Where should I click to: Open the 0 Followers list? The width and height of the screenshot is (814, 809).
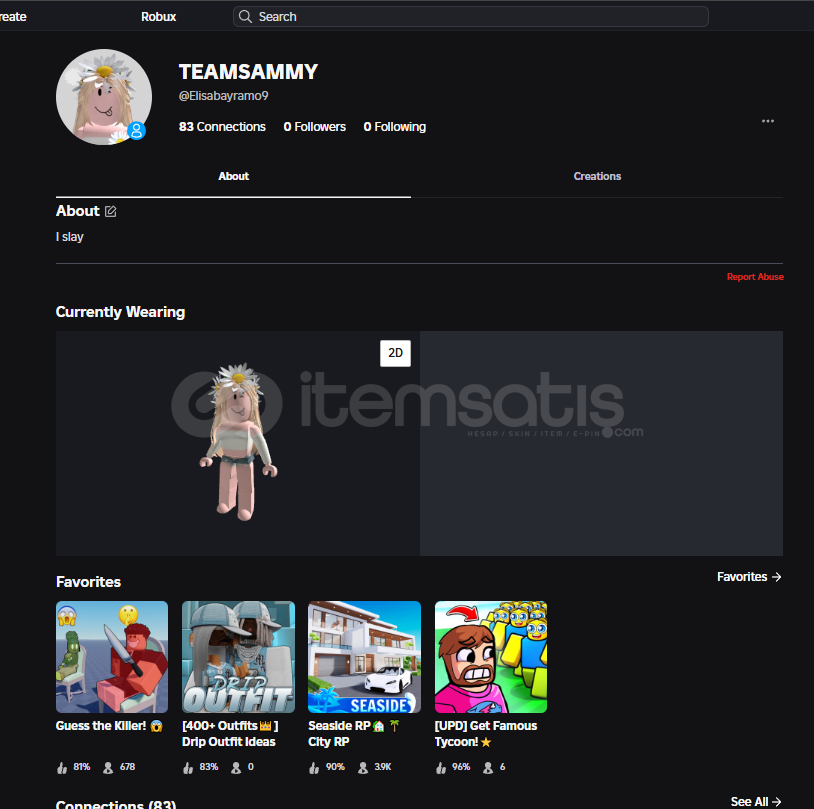pyautogui.click(x=315, y=127)
